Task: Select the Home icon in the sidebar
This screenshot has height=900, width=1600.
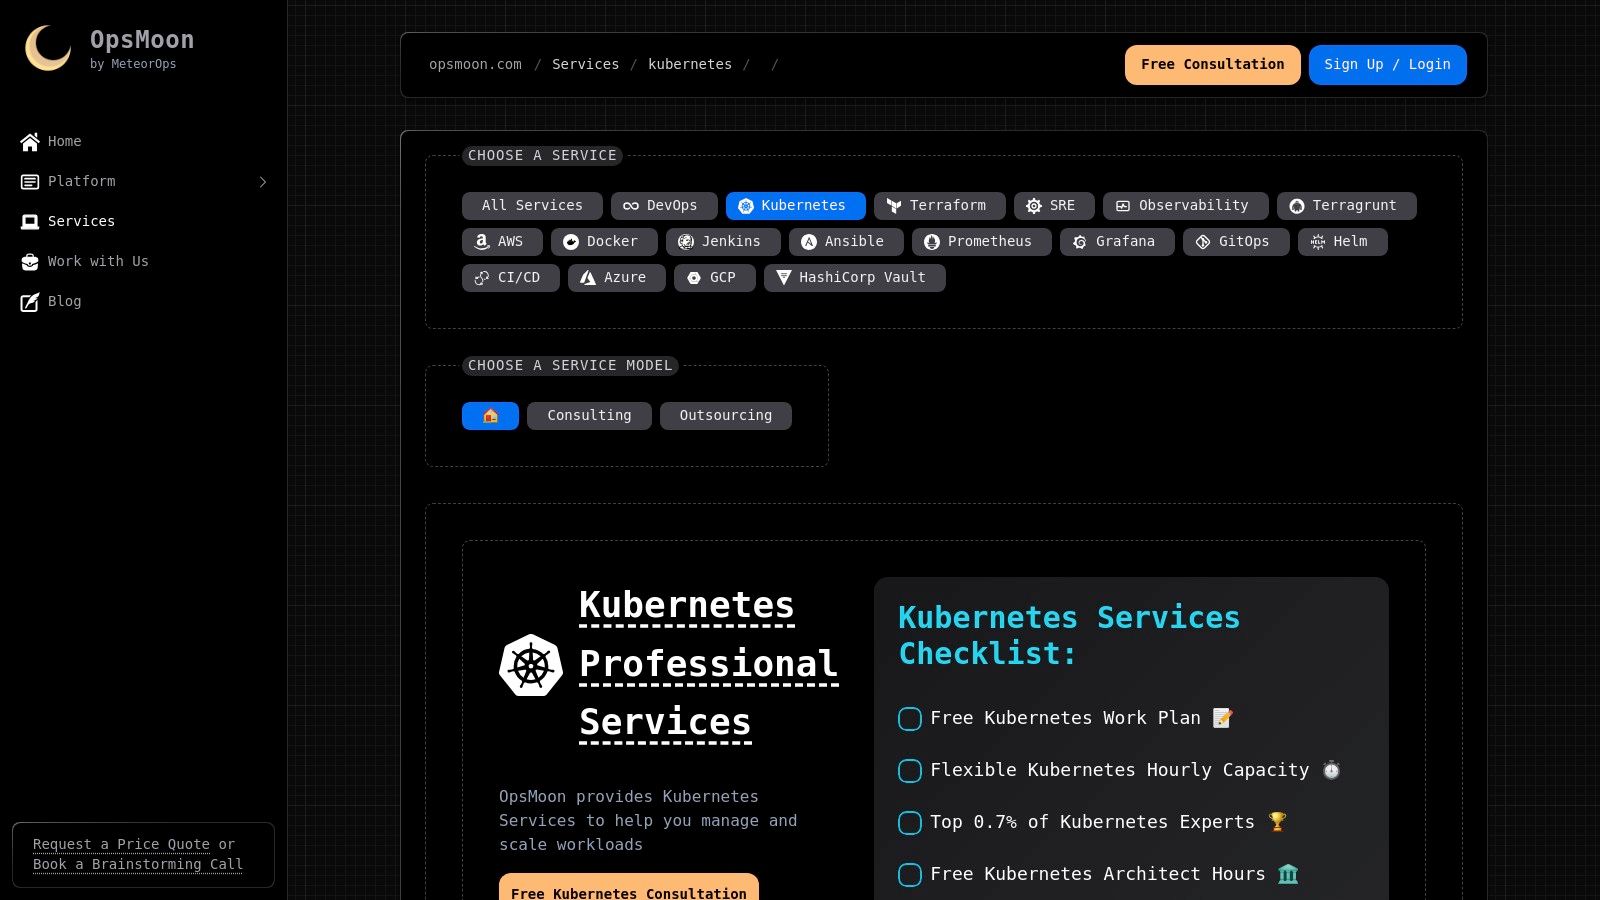Action: pyautogui.click(x=29, y=141)
